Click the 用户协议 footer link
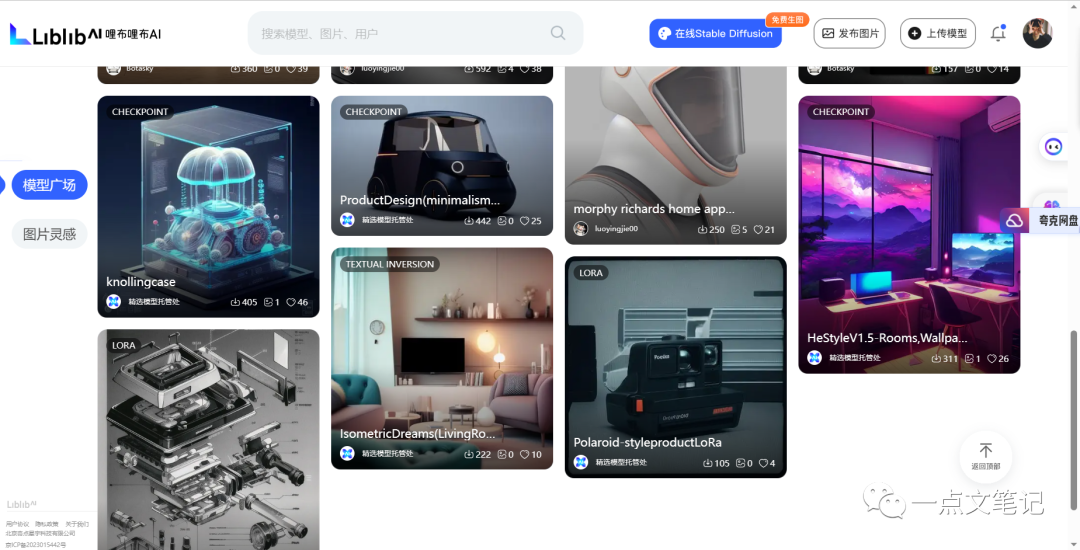 17,525
